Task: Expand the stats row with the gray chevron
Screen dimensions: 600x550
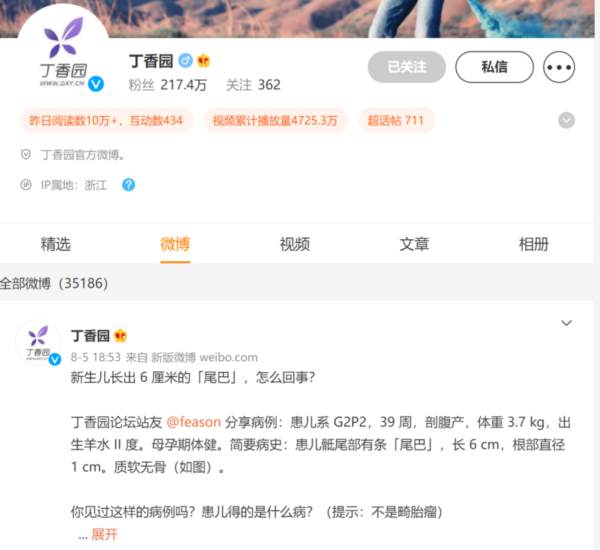Action: (x=566, y=121)
